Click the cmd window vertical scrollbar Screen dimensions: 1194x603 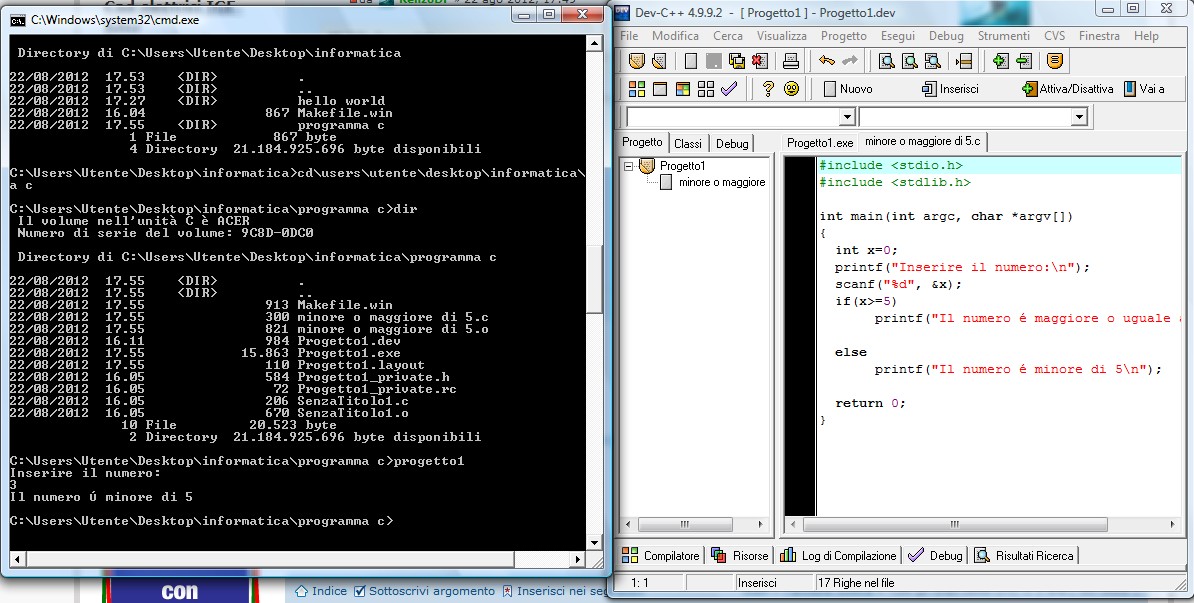[596, 290]
